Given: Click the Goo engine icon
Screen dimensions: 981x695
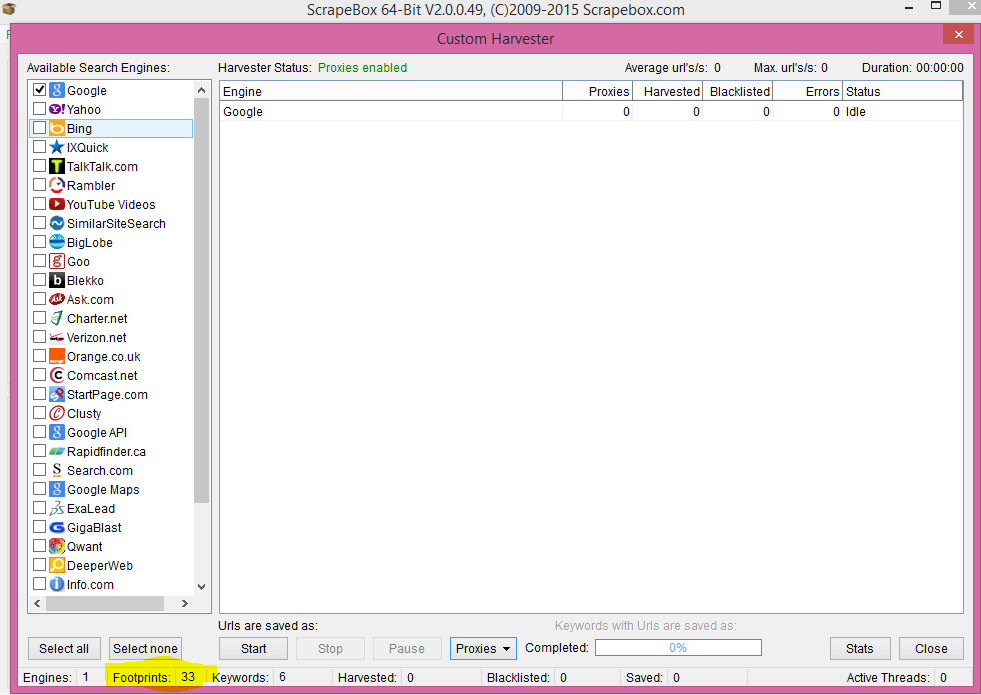Looking at the screenshot, I should (57, 261).
